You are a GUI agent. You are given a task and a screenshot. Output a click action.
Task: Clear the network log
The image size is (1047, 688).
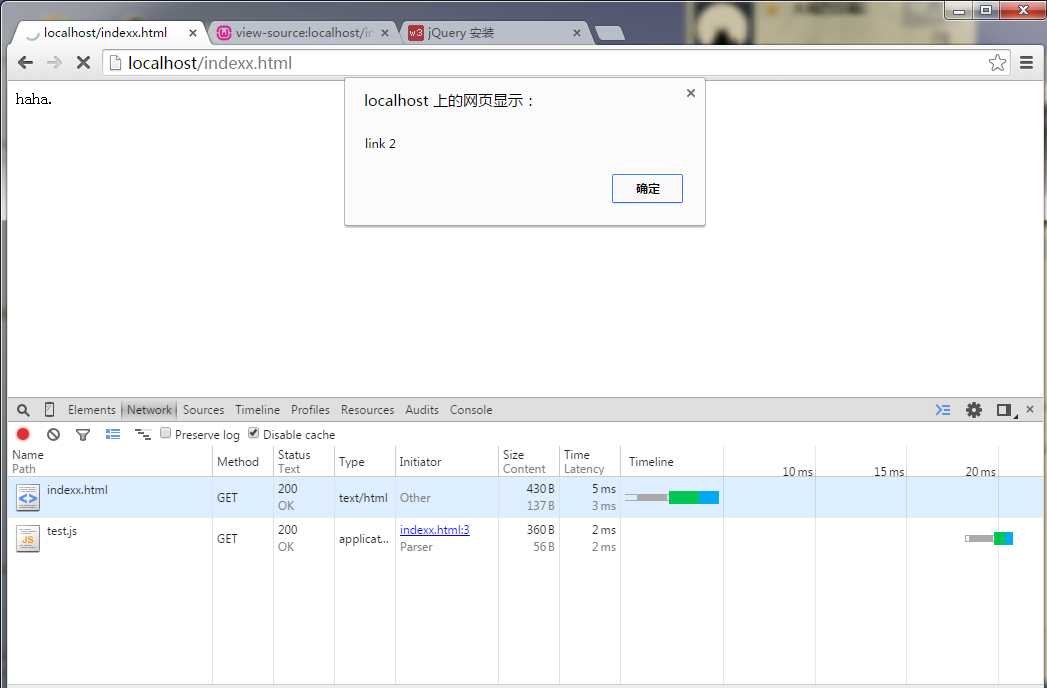53,434
